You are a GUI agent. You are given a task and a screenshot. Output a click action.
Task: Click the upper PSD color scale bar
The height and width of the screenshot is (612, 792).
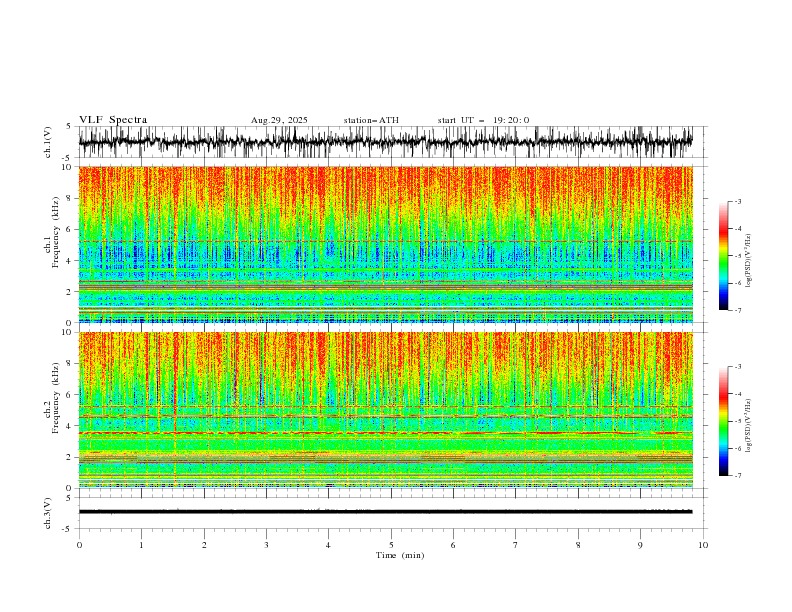[x=723, y=256]
